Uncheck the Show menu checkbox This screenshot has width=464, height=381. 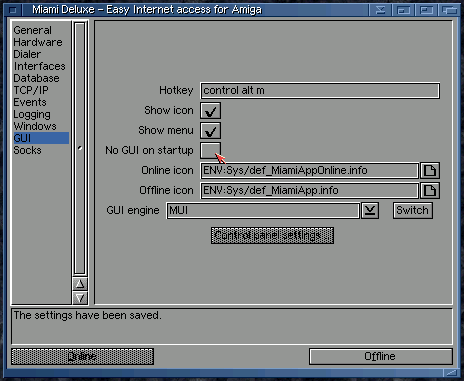coord(210,131)
